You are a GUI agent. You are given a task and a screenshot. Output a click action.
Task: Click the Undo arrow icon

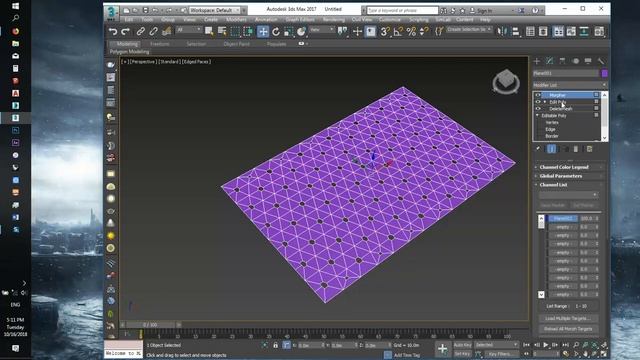[113, 31]
